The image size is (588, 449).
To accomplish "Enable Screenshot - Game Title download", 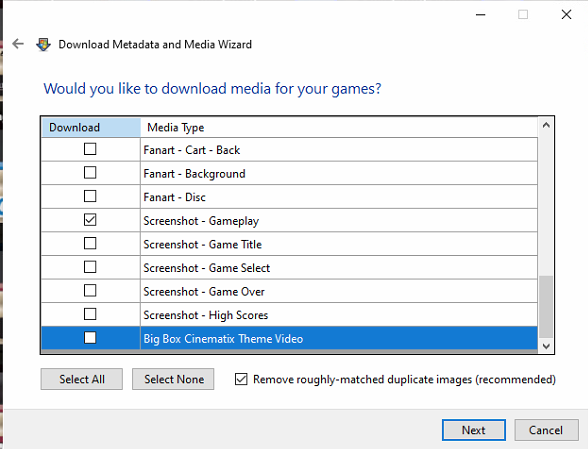I will [x=90, y=243].
